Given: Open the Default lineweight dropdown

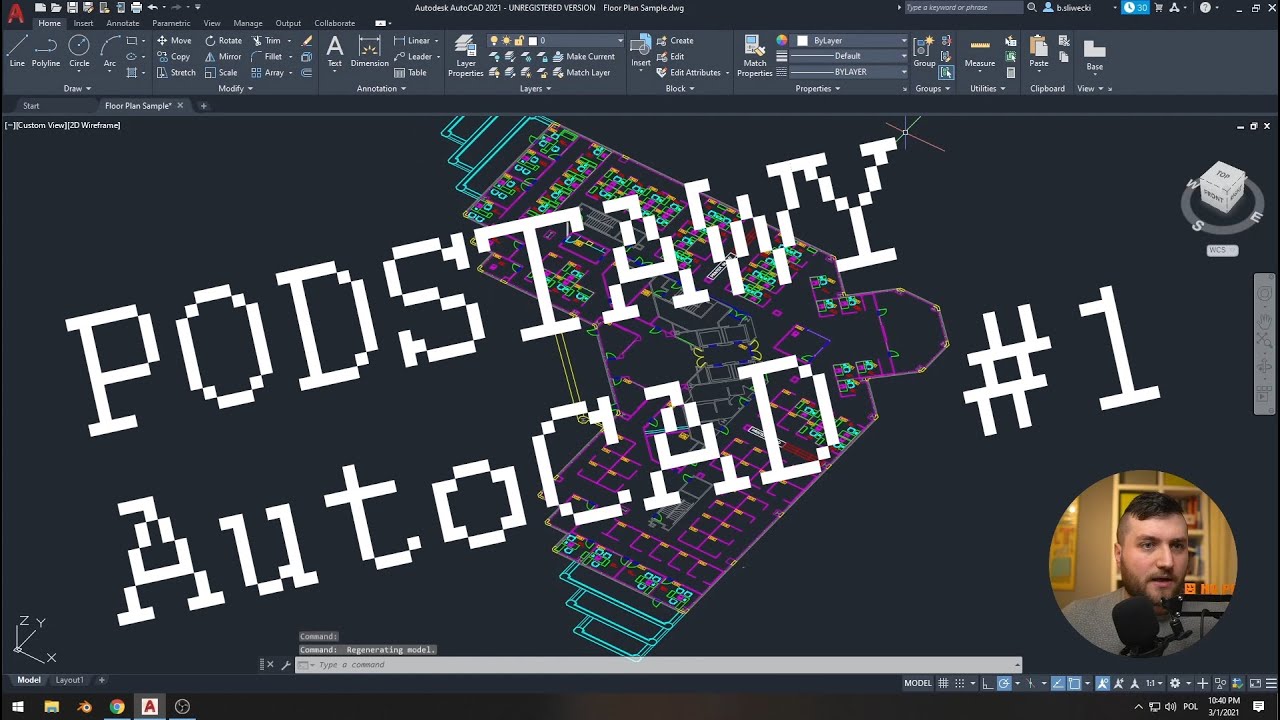Looking at the screenshot, I should point(849,56).
